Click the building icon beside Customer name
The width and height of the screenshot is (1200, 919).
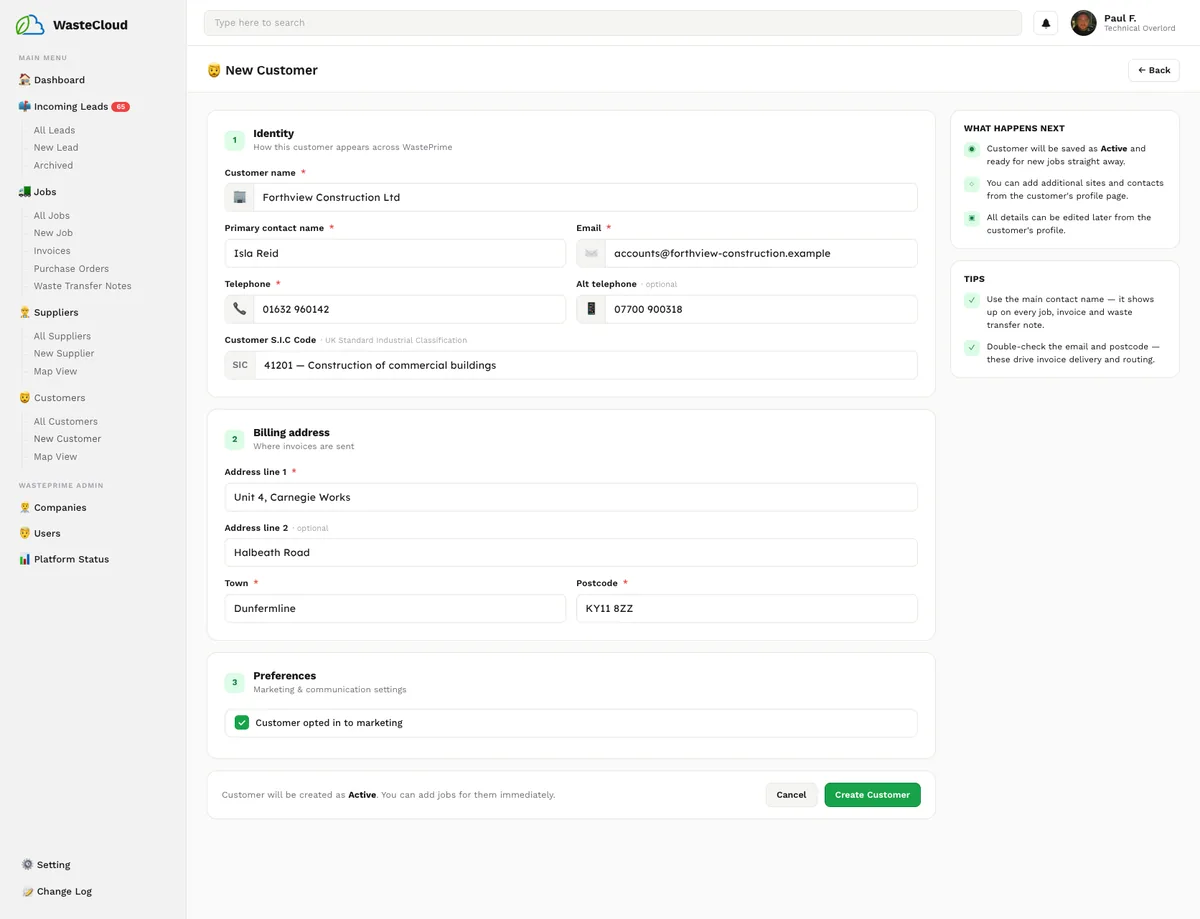pos(239,198)
